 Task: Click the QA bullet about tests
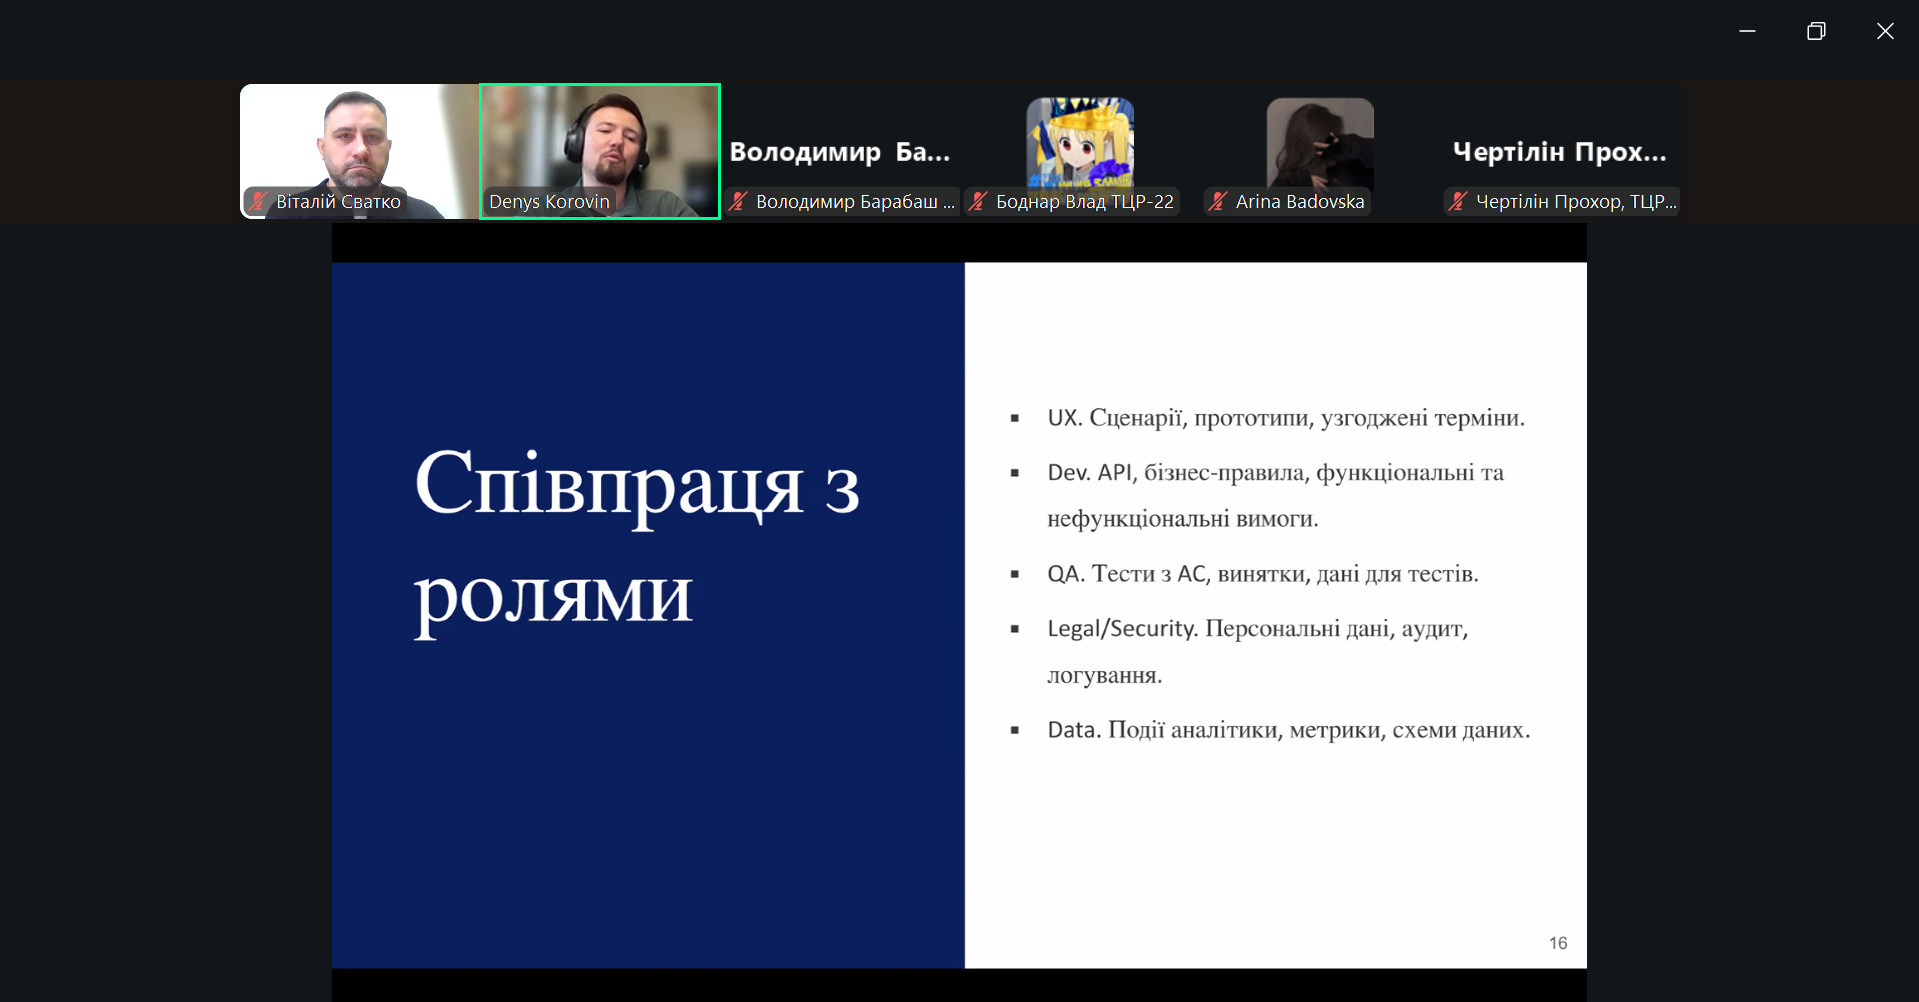pos(1262,574)
